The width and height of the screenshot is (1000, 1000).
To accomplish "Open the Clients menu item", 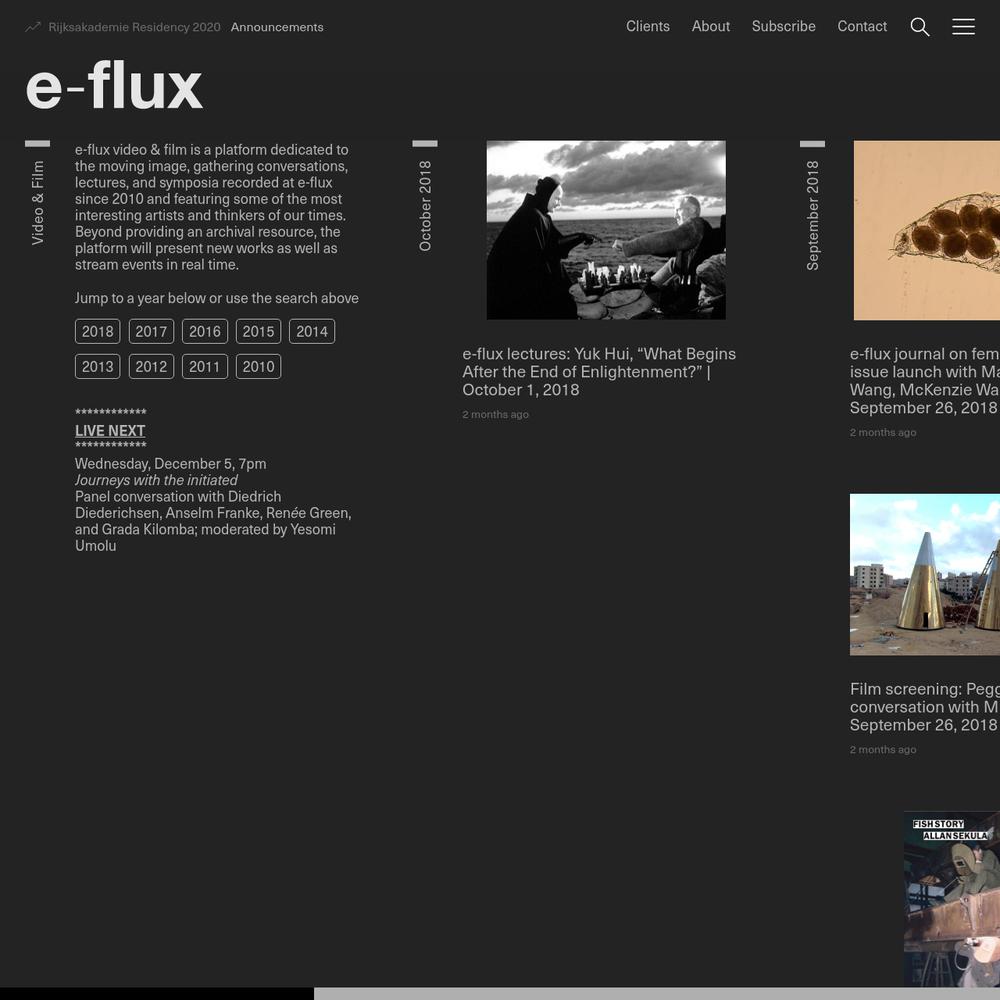I will (647, 26).
